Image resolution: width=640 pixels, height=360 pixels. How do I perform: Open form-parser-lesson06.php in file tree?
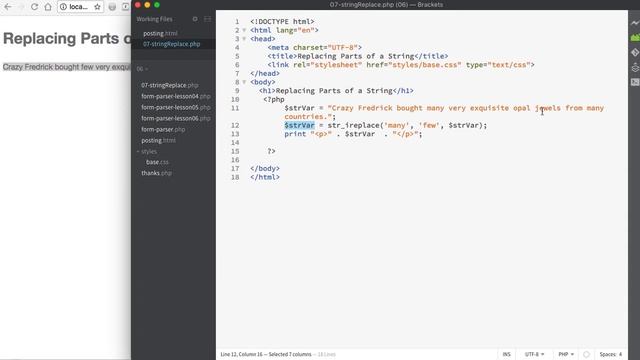click(176, 118)
